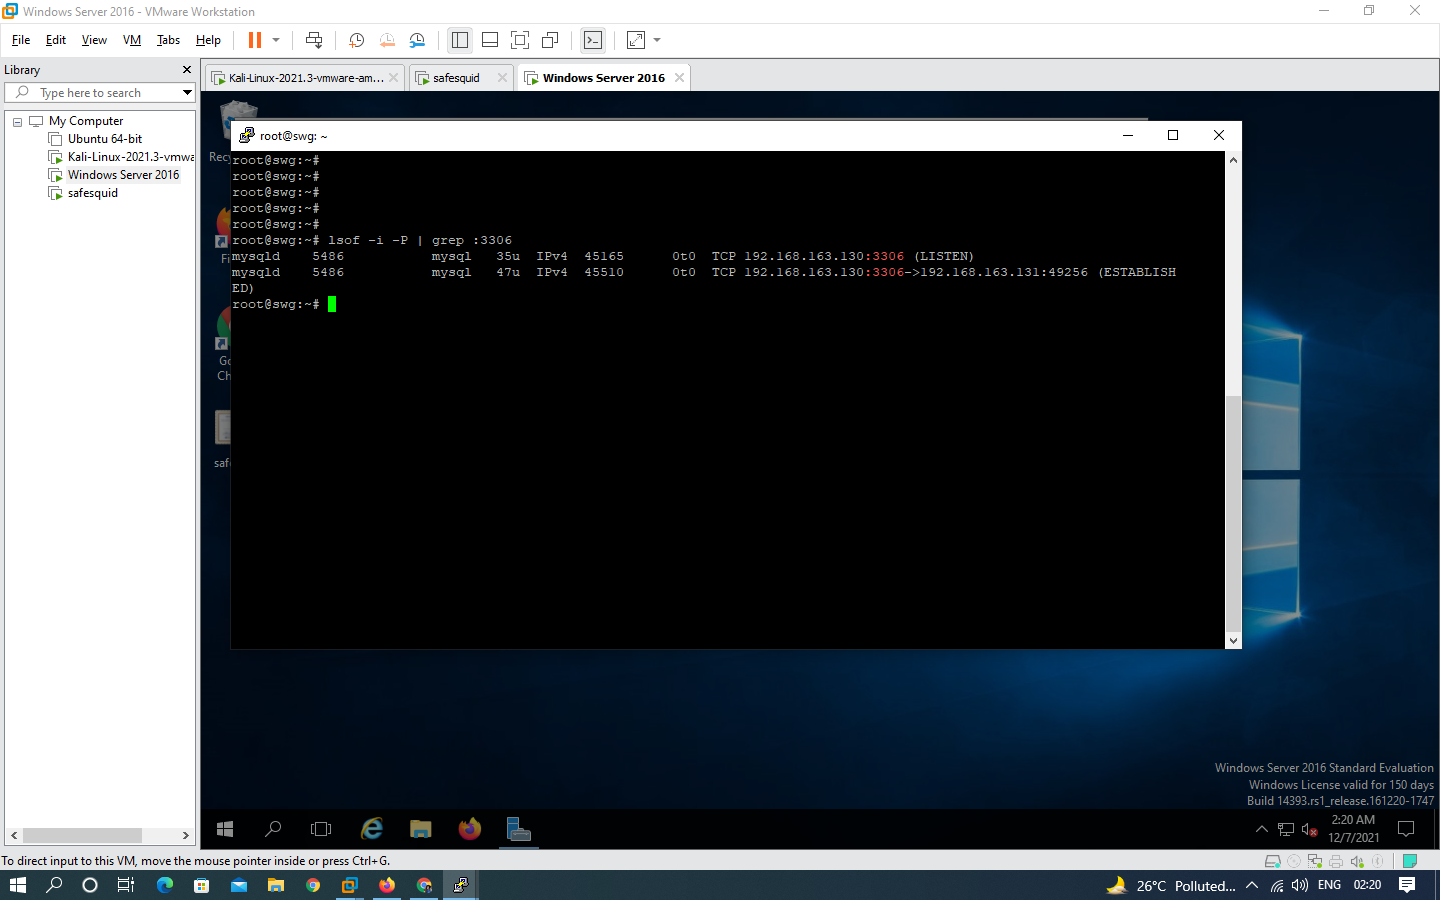Click the VMware network adapter status icon
Image resolution: width=1440 pixels, height=900 pixels.
pyautogui.click(x=1315, y=861)
